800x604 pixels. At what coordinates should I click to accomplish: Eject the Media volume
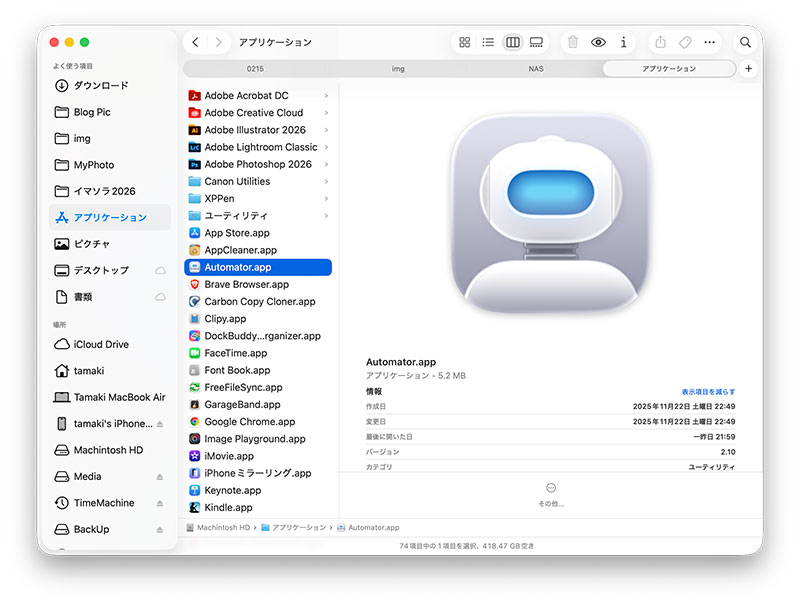point(160,477)
